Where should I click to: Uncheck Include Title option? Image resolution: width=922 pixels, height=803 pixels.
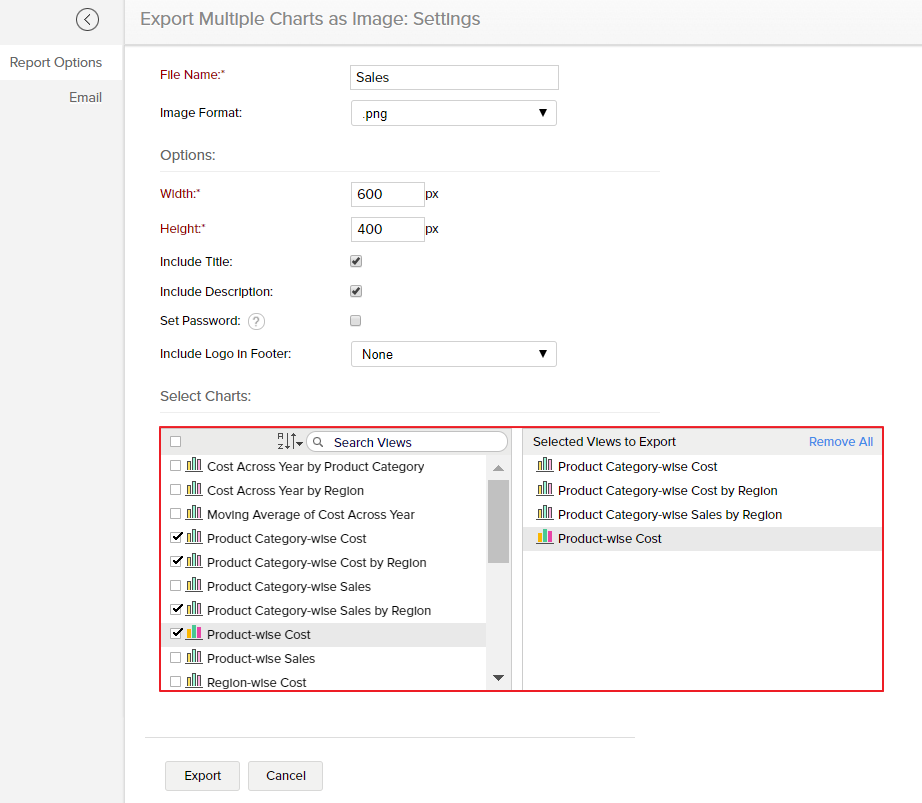[355, 260]
